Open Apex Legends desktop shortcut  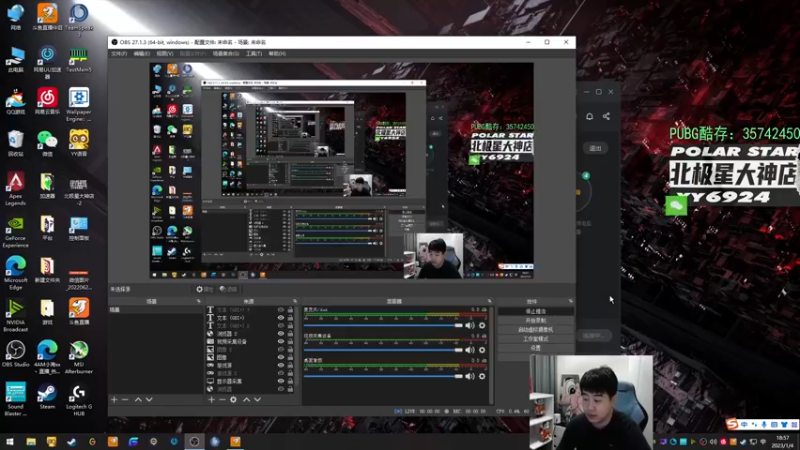[15, 188]
